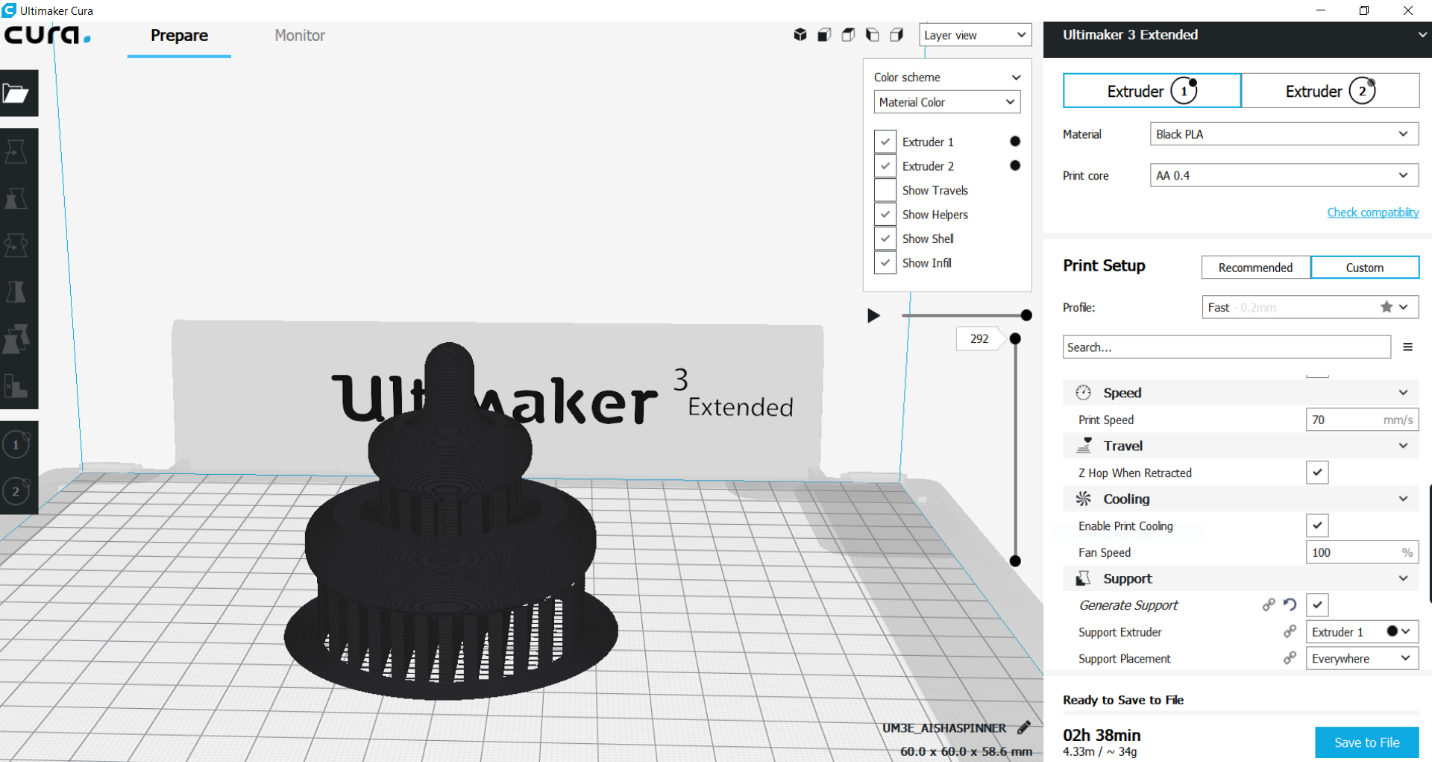This screenshot has width=1432, height=762.
Task: Select the Extruder 1 tab
Action: [x=1152, y=91]
